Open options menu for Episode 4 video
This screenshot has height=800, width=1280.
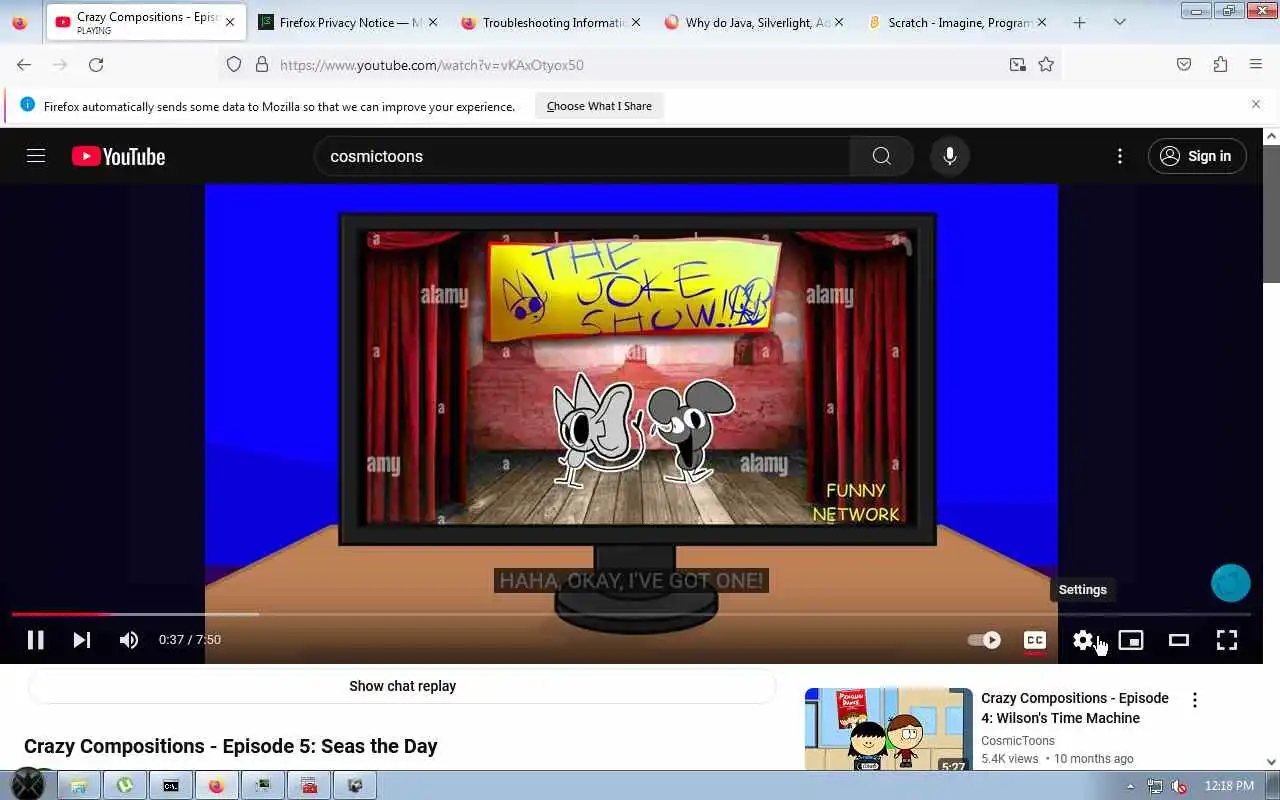1194,700
